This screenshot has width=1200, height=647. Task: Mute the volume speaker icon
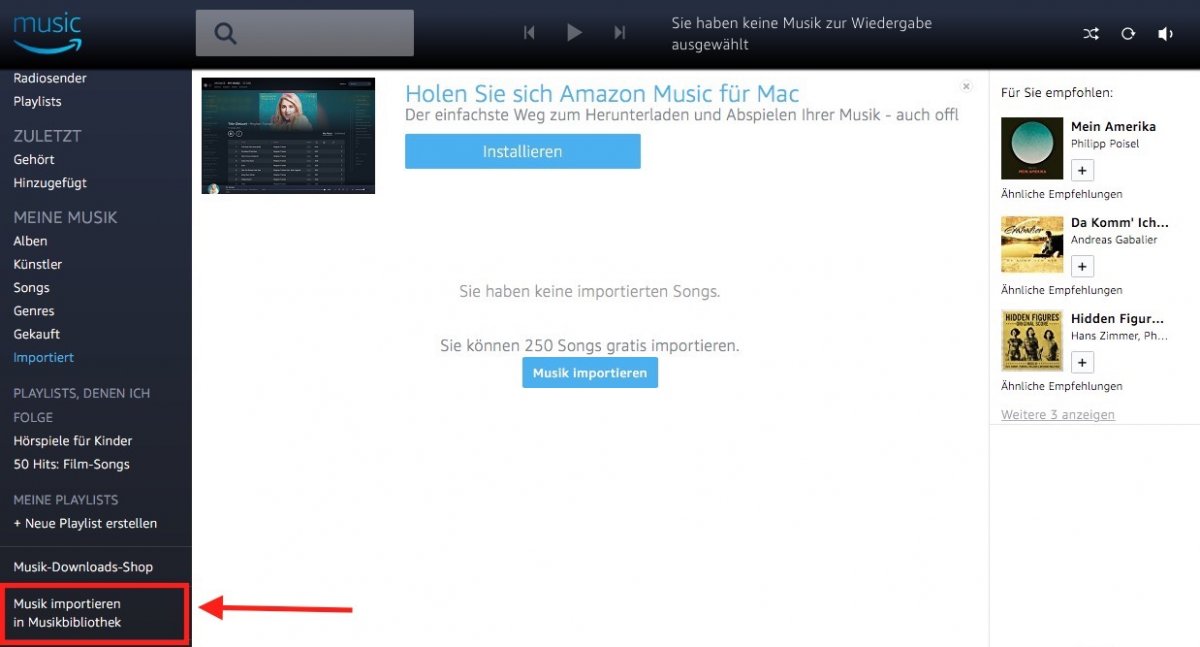[1166, 34]
